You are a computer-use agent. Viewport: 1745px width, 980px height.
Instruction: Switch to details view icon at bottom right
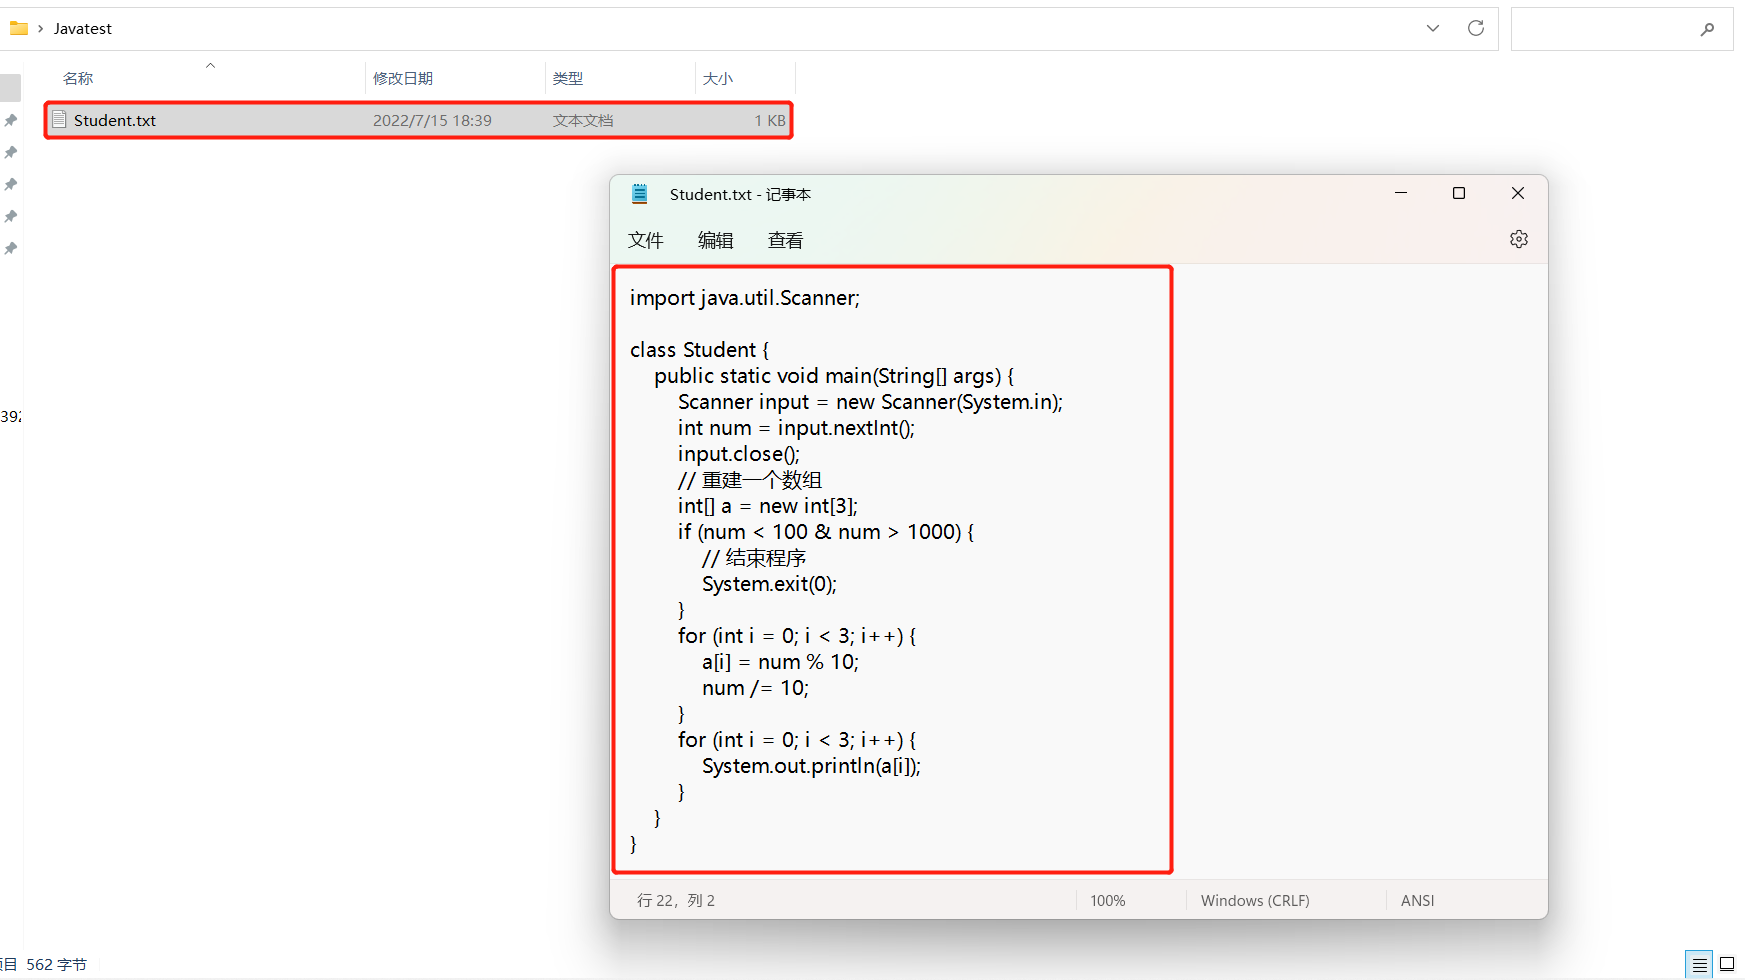1699,965
